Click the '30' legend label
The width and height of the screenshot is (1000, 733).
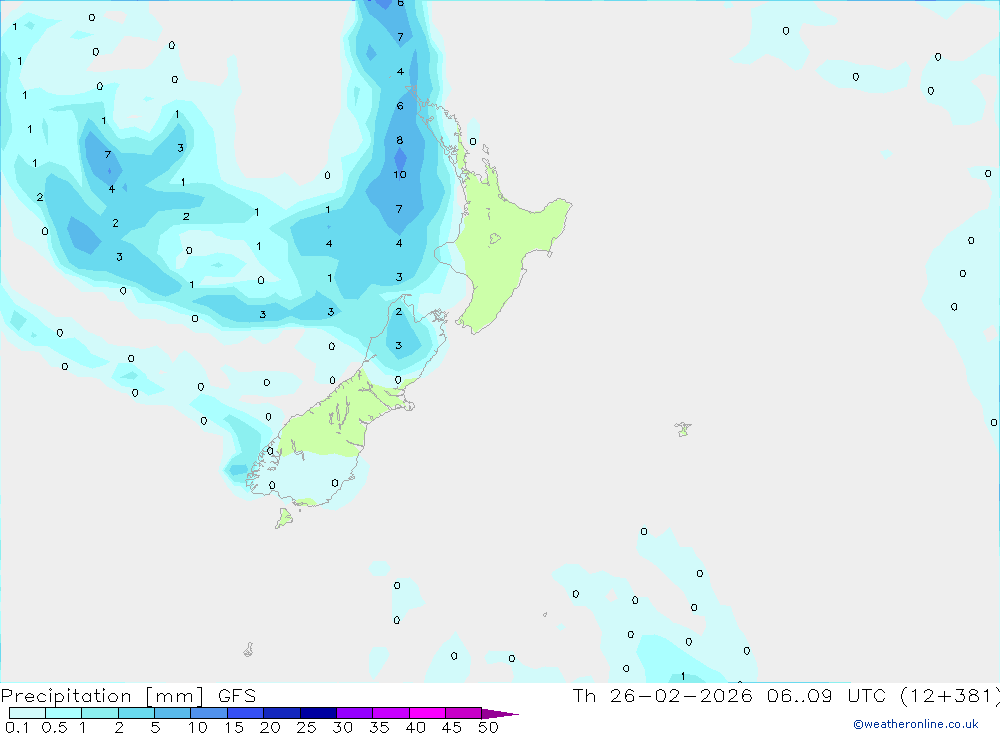click(x=343, y=727)
